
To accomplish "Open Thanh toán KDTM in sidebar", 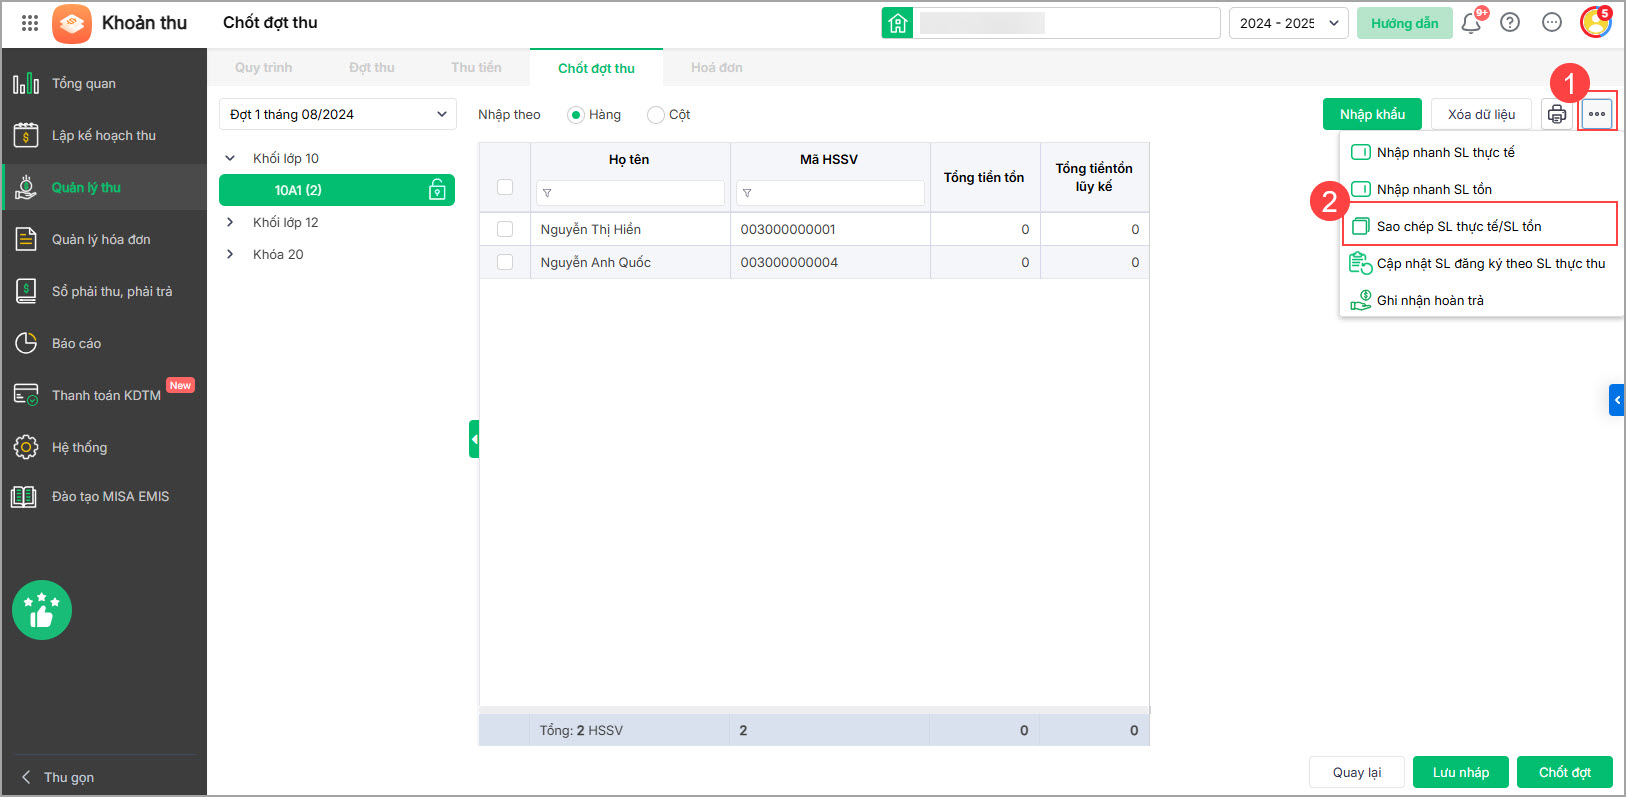I will pyautogui.click(x=104, y=395).
